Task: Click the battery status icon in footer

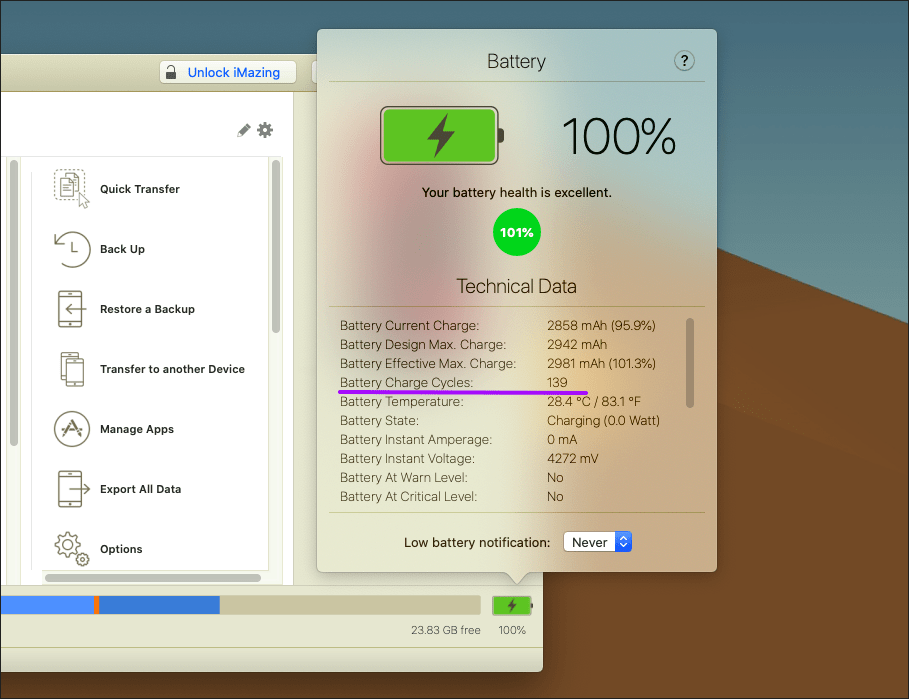Action: (x=512, y=605)
